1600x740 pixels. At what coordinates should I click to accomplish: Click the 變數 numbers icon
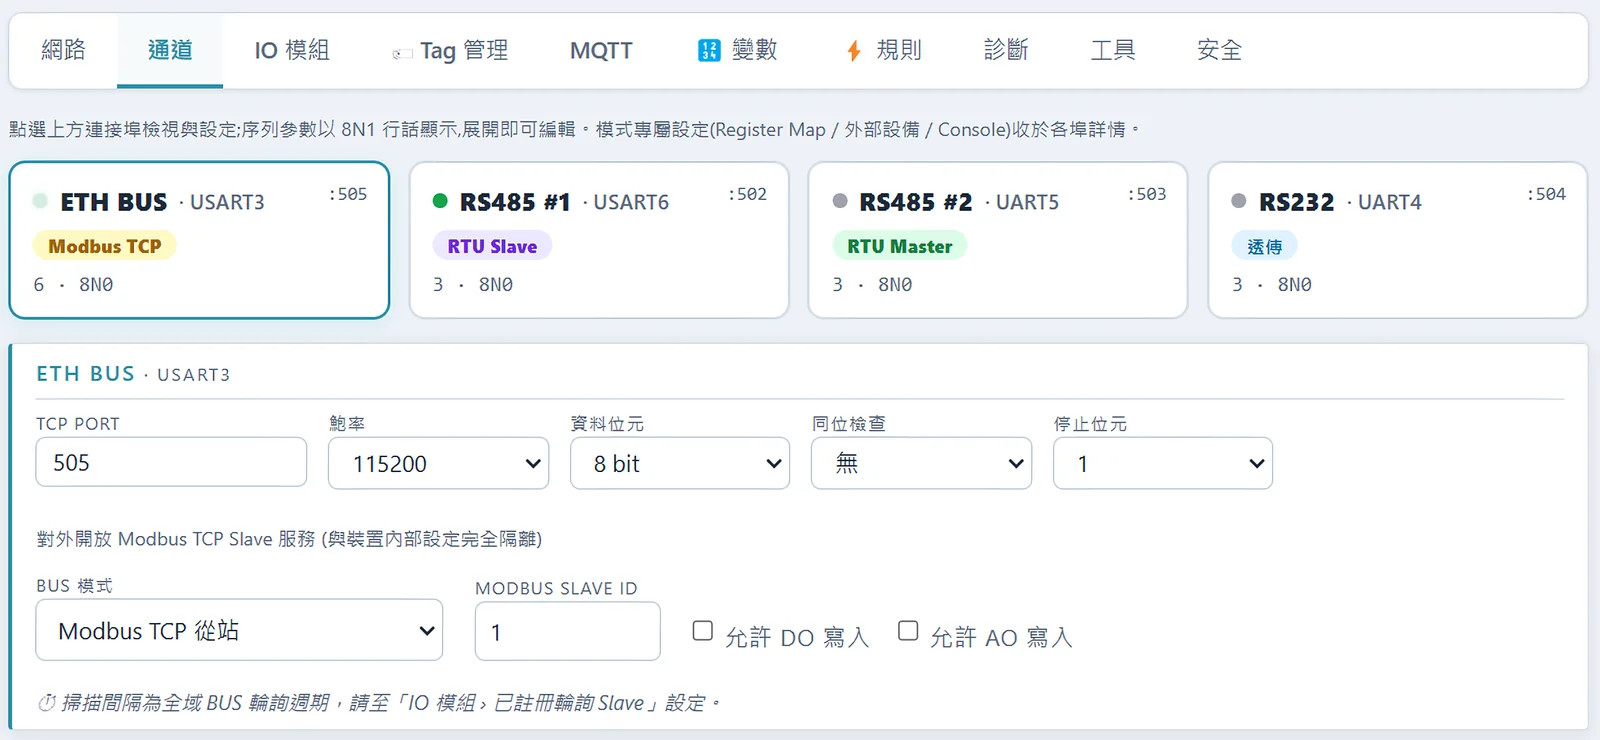pos(709,50)
